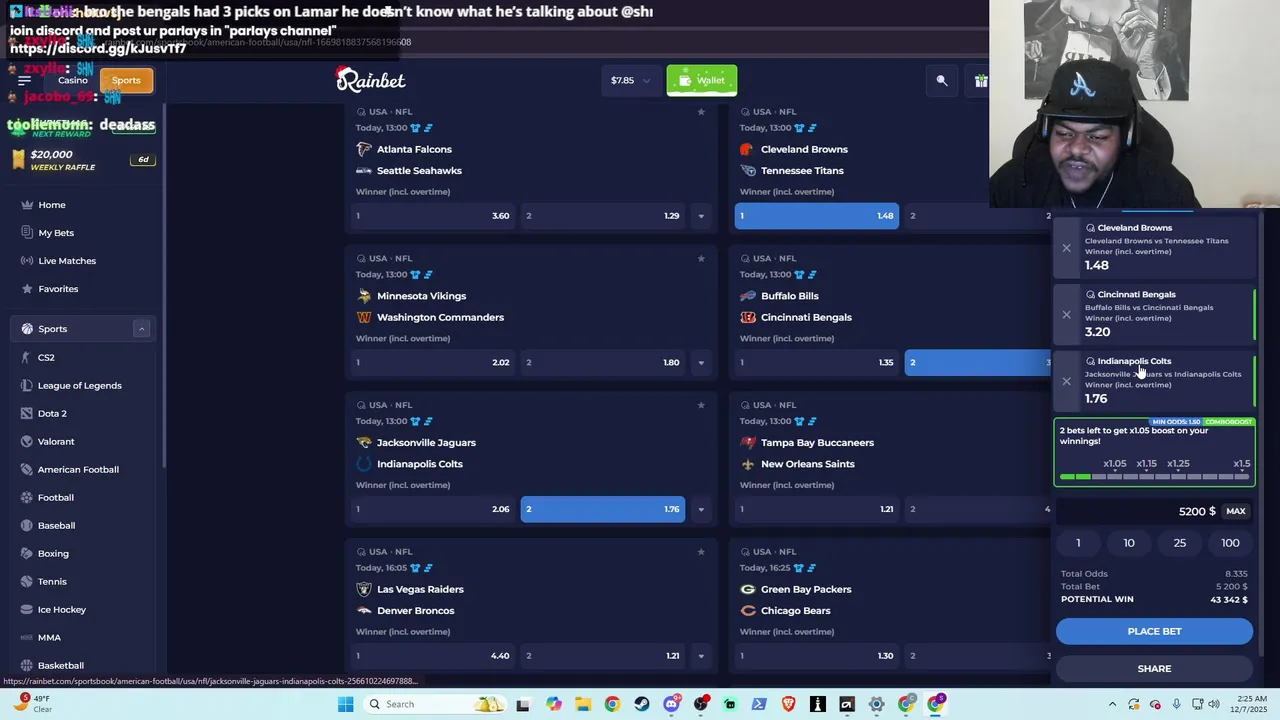Deselect Cleveland Browns 1.48 odds
The image size is (1280, 720).
point(816,216)
